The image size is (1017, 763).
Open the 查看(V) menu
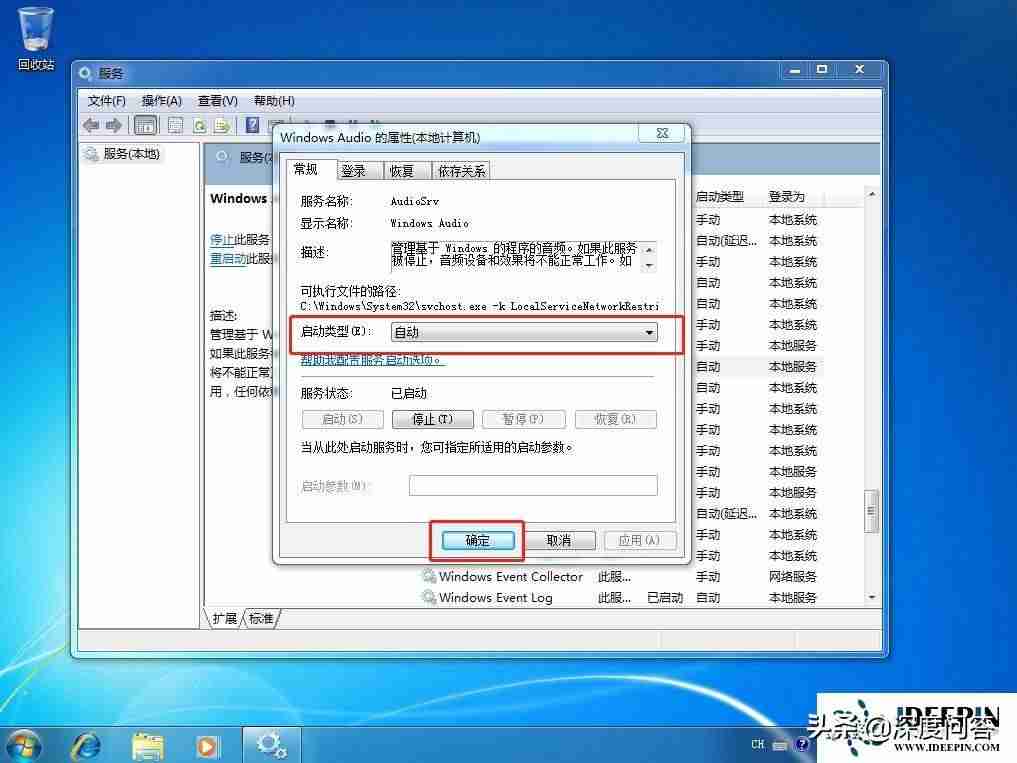[x=217, y=101]
